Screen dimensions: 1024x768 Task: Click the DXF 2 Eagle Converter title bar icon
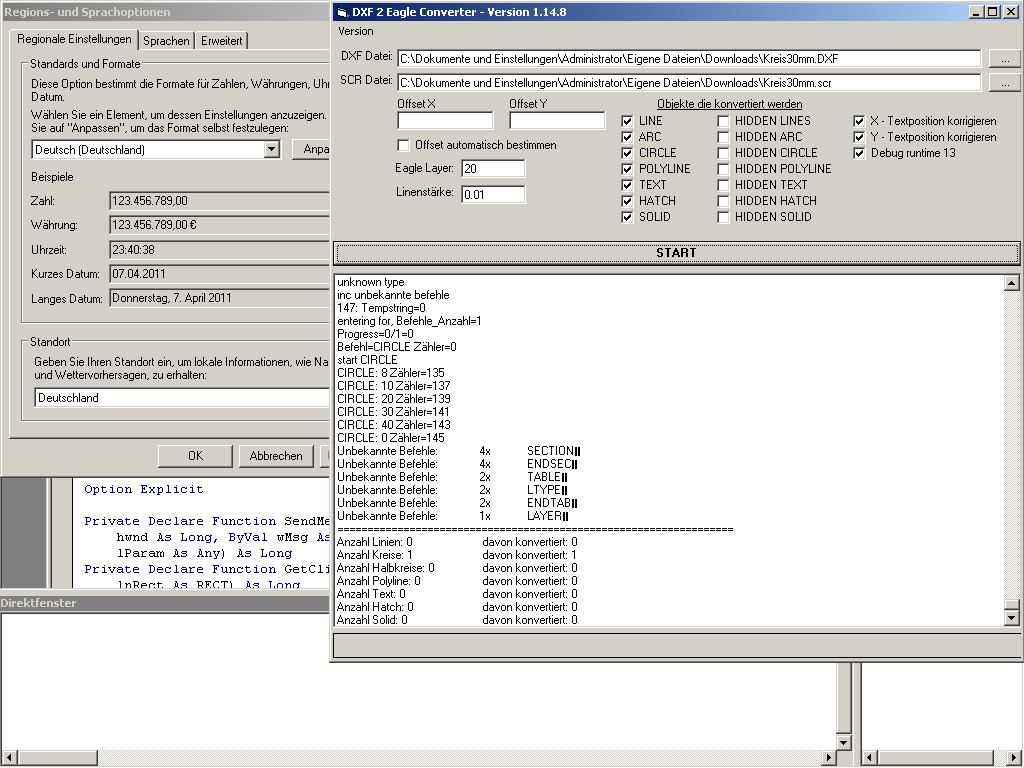[x=342, y=12]
